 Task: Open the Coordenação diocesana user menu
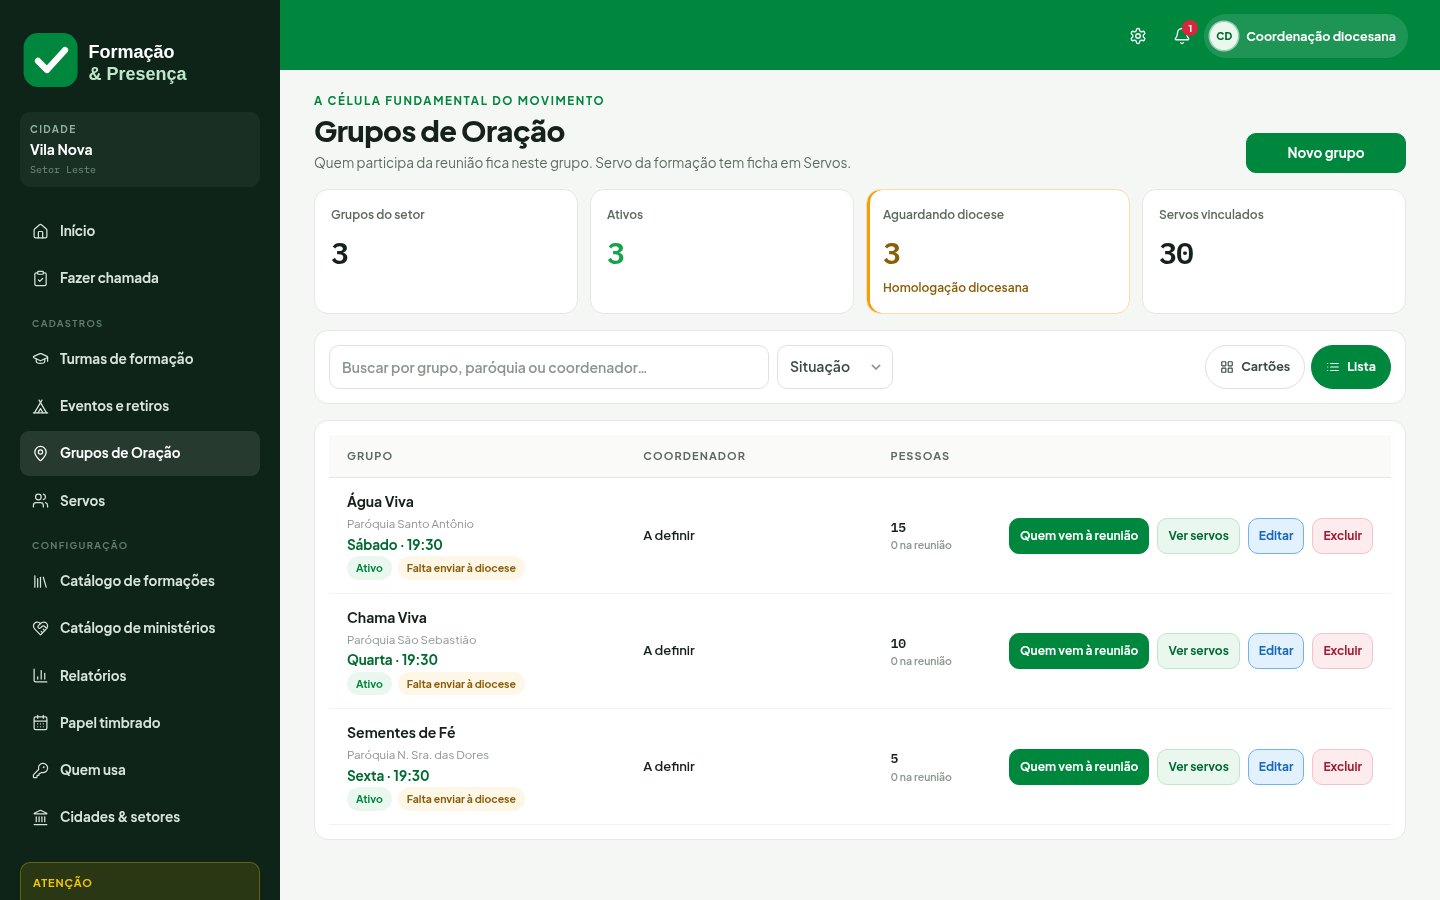tap(1307, 36)
